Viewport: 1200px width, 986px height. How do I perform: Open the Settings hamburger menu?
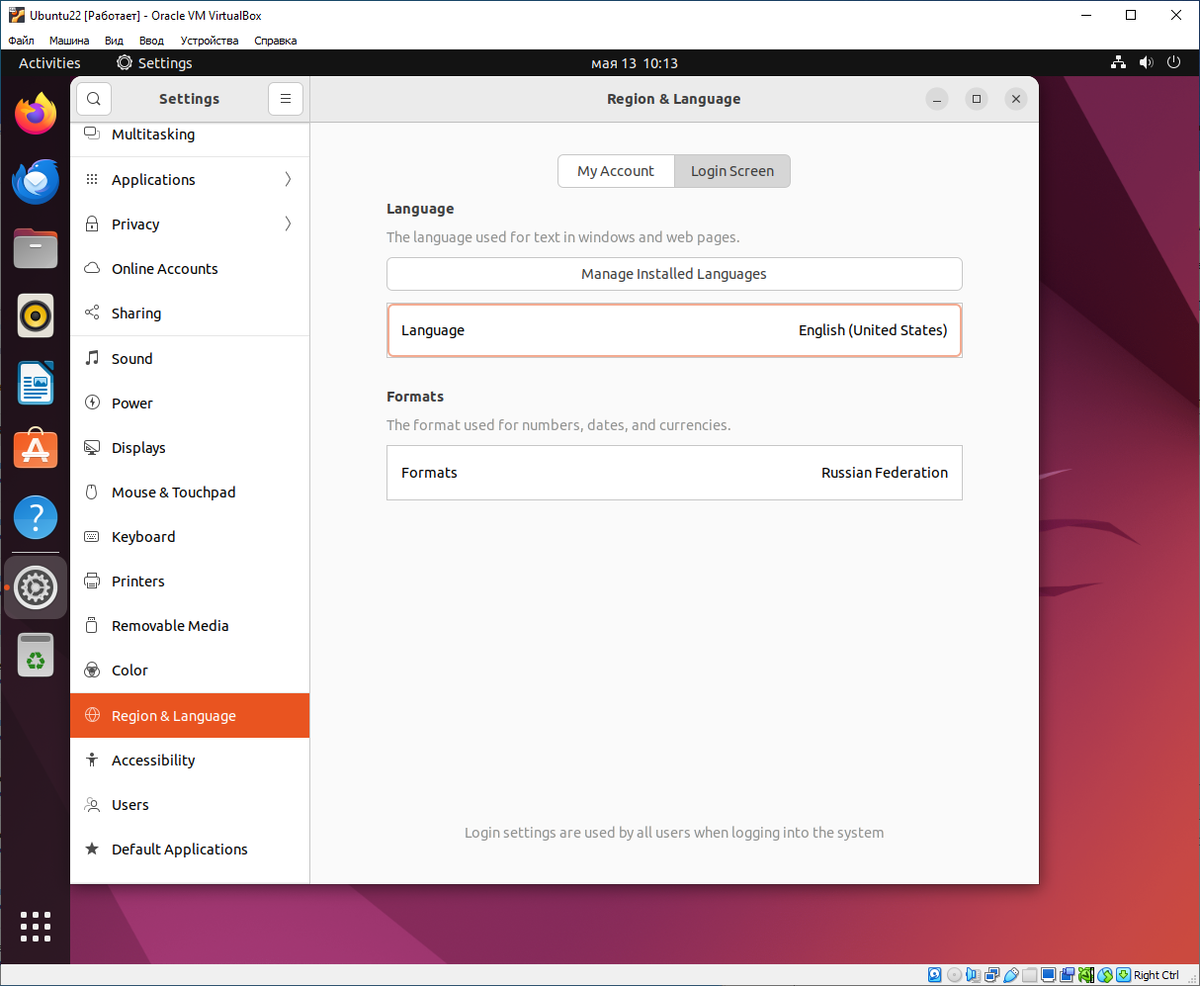[x=285, y=99]
